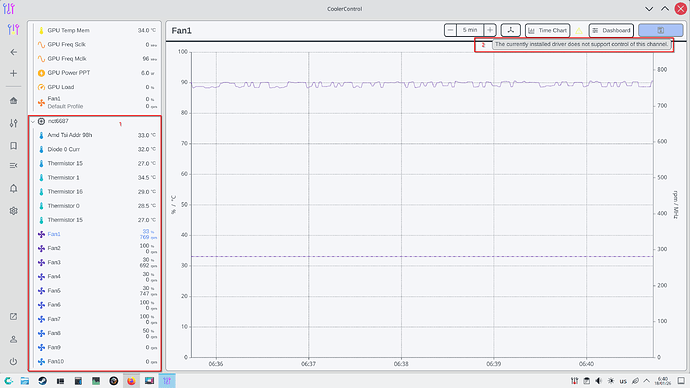Open the alerts bell icon

14,188
